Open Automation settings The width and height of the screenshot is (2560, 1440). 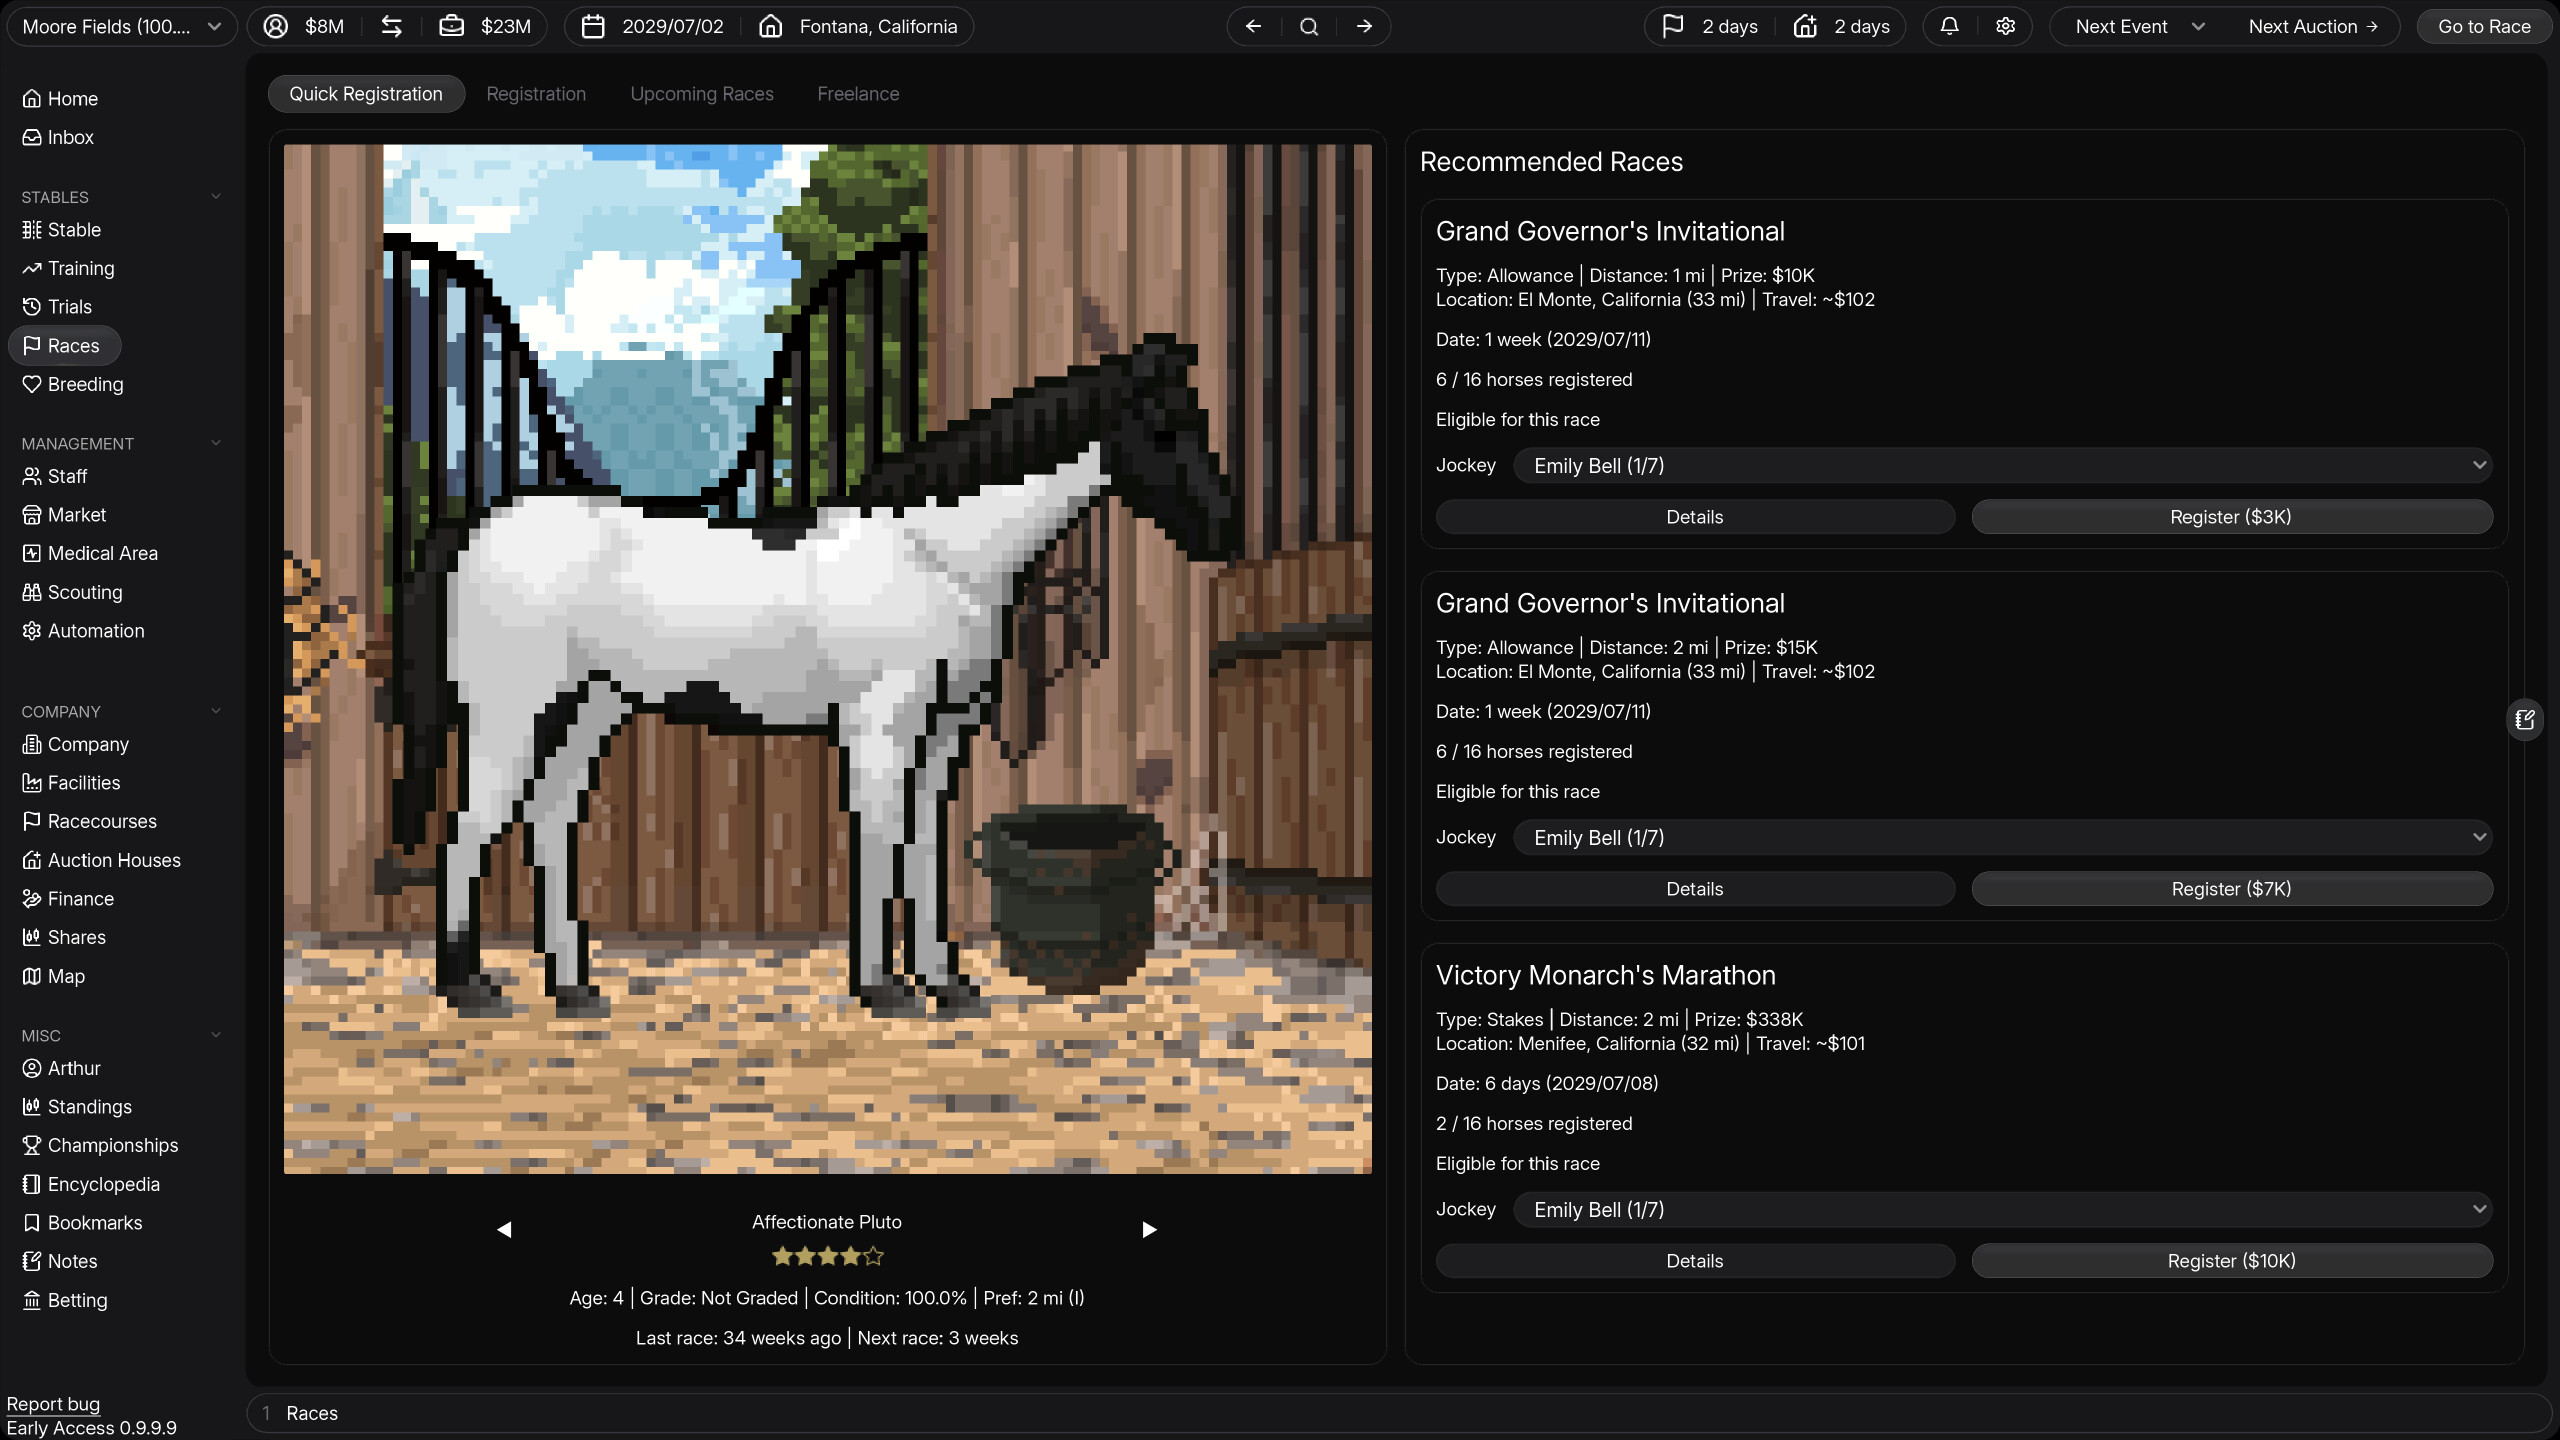[x=83, y=630]
